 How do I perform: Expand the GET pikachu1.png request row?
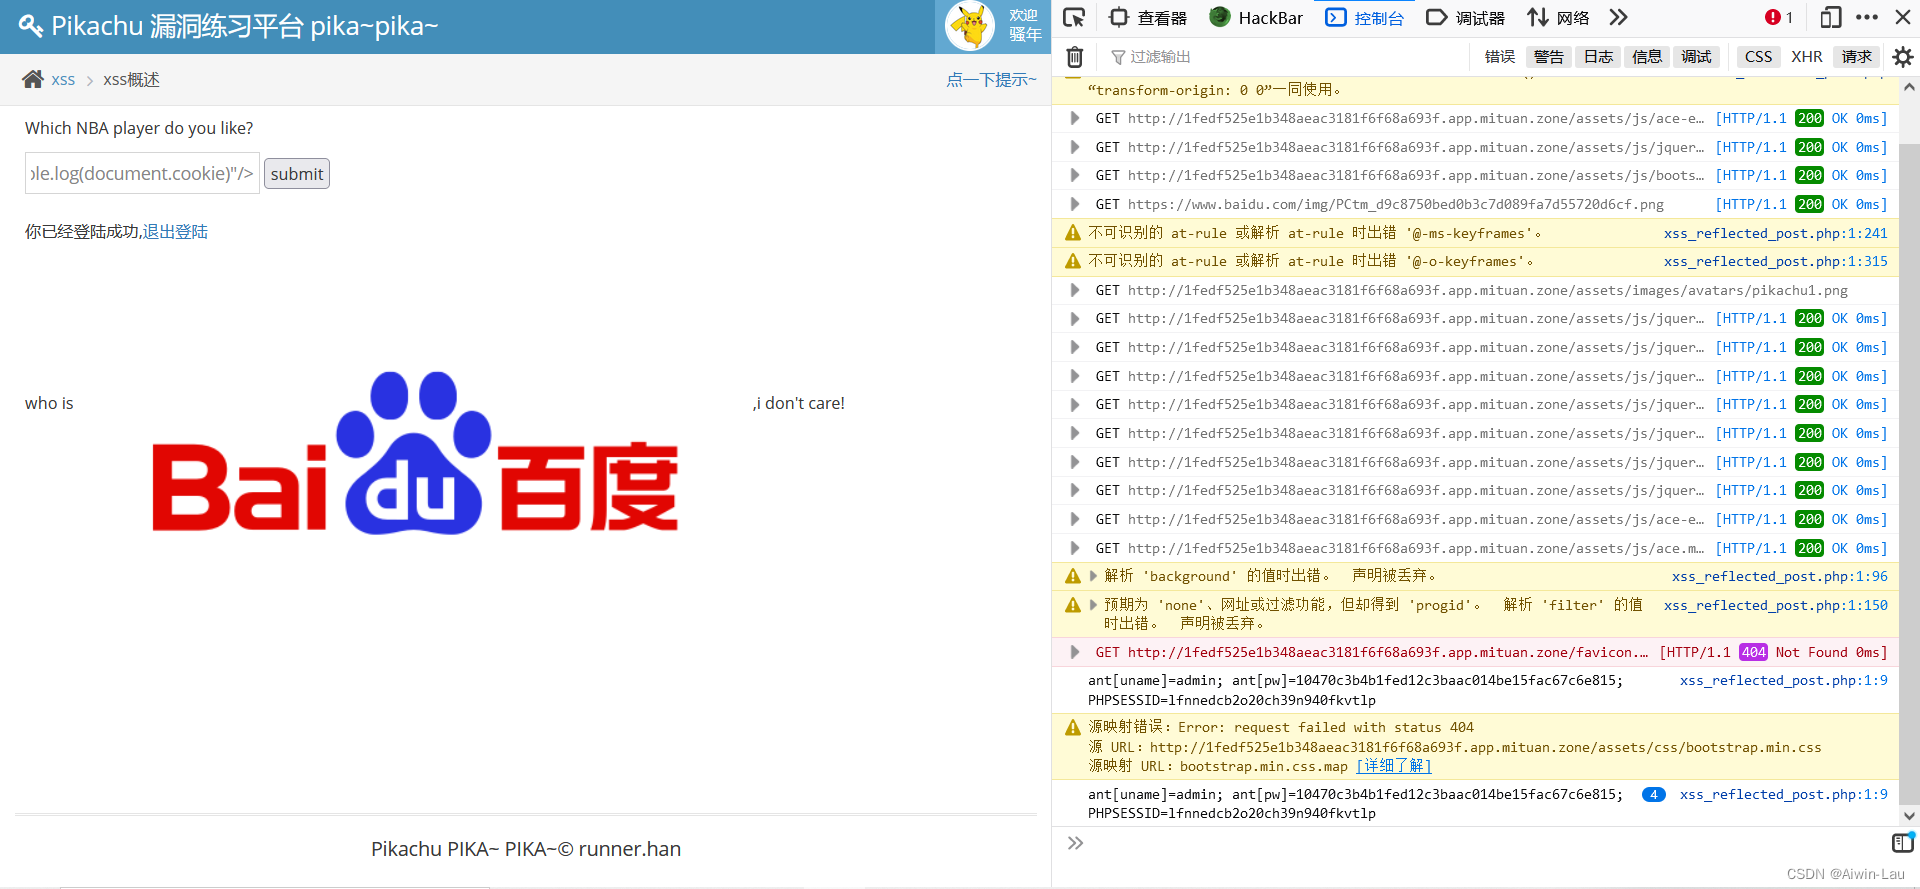coord(1074,290)
